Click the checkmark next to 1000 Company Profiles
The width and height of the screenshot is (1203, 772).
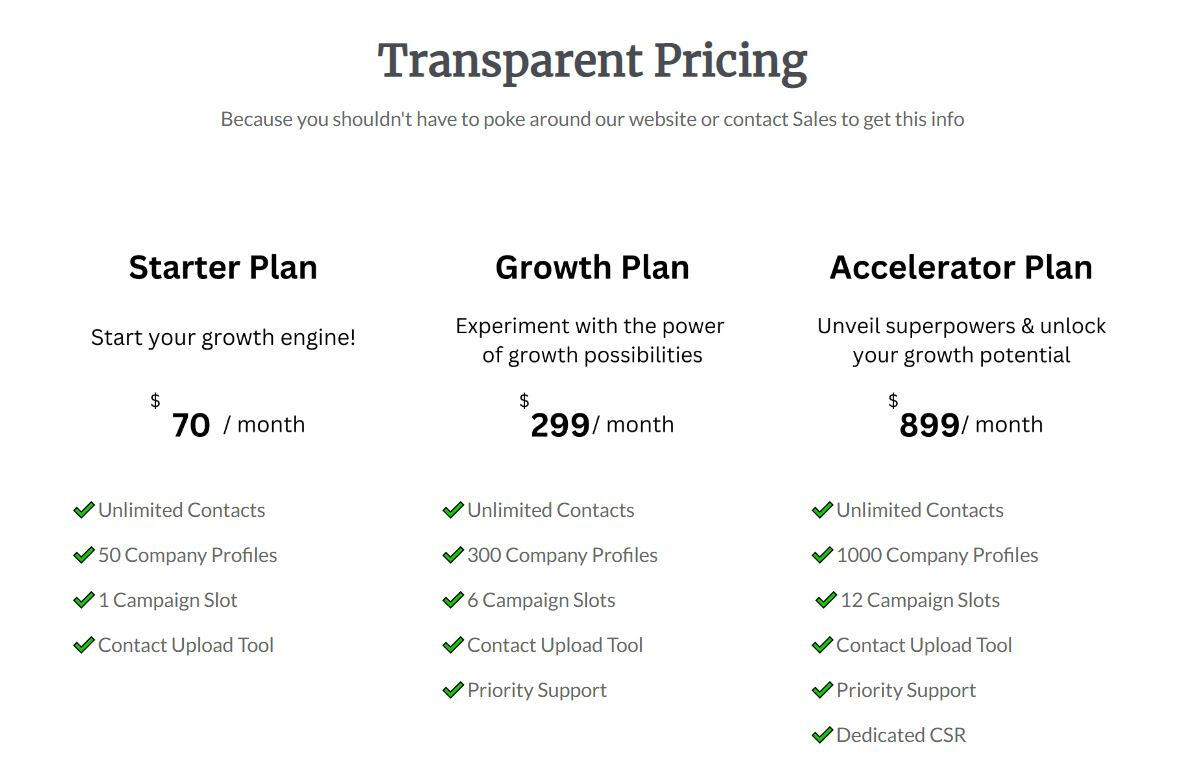point(822,555)
